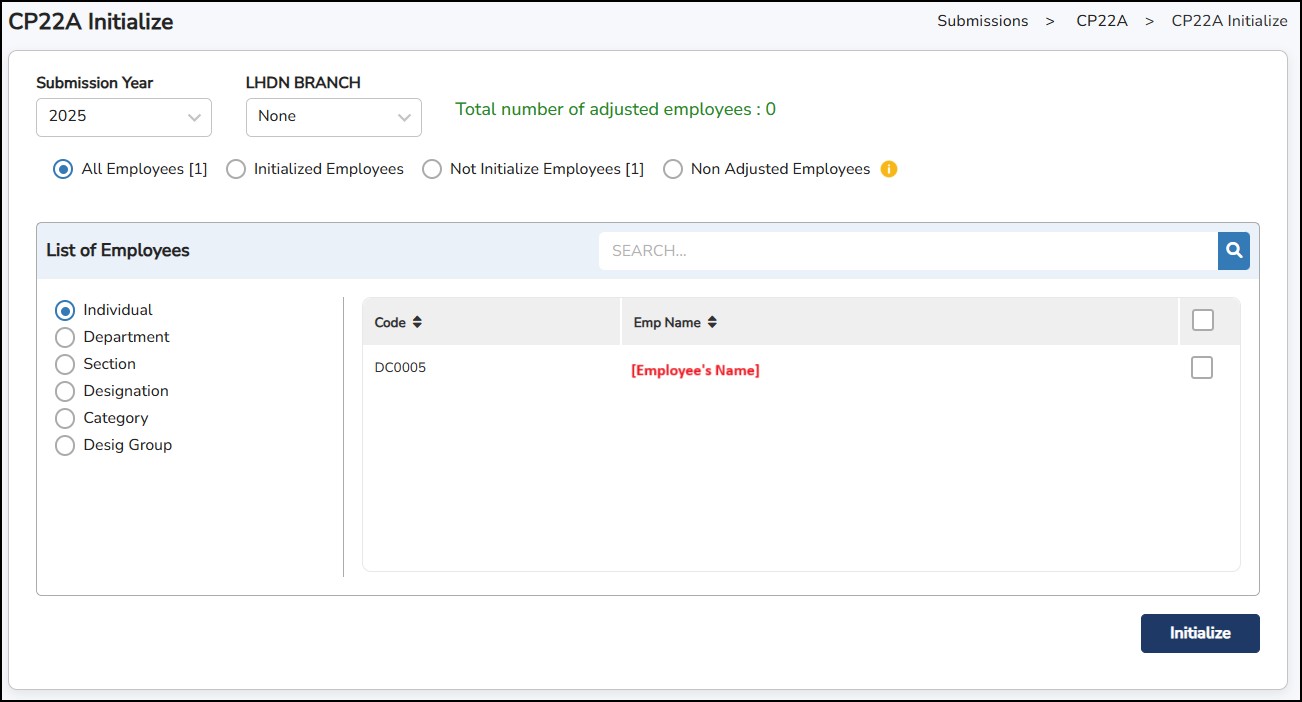Click the employee search field
1302x702 pixels.
[907, 251]
